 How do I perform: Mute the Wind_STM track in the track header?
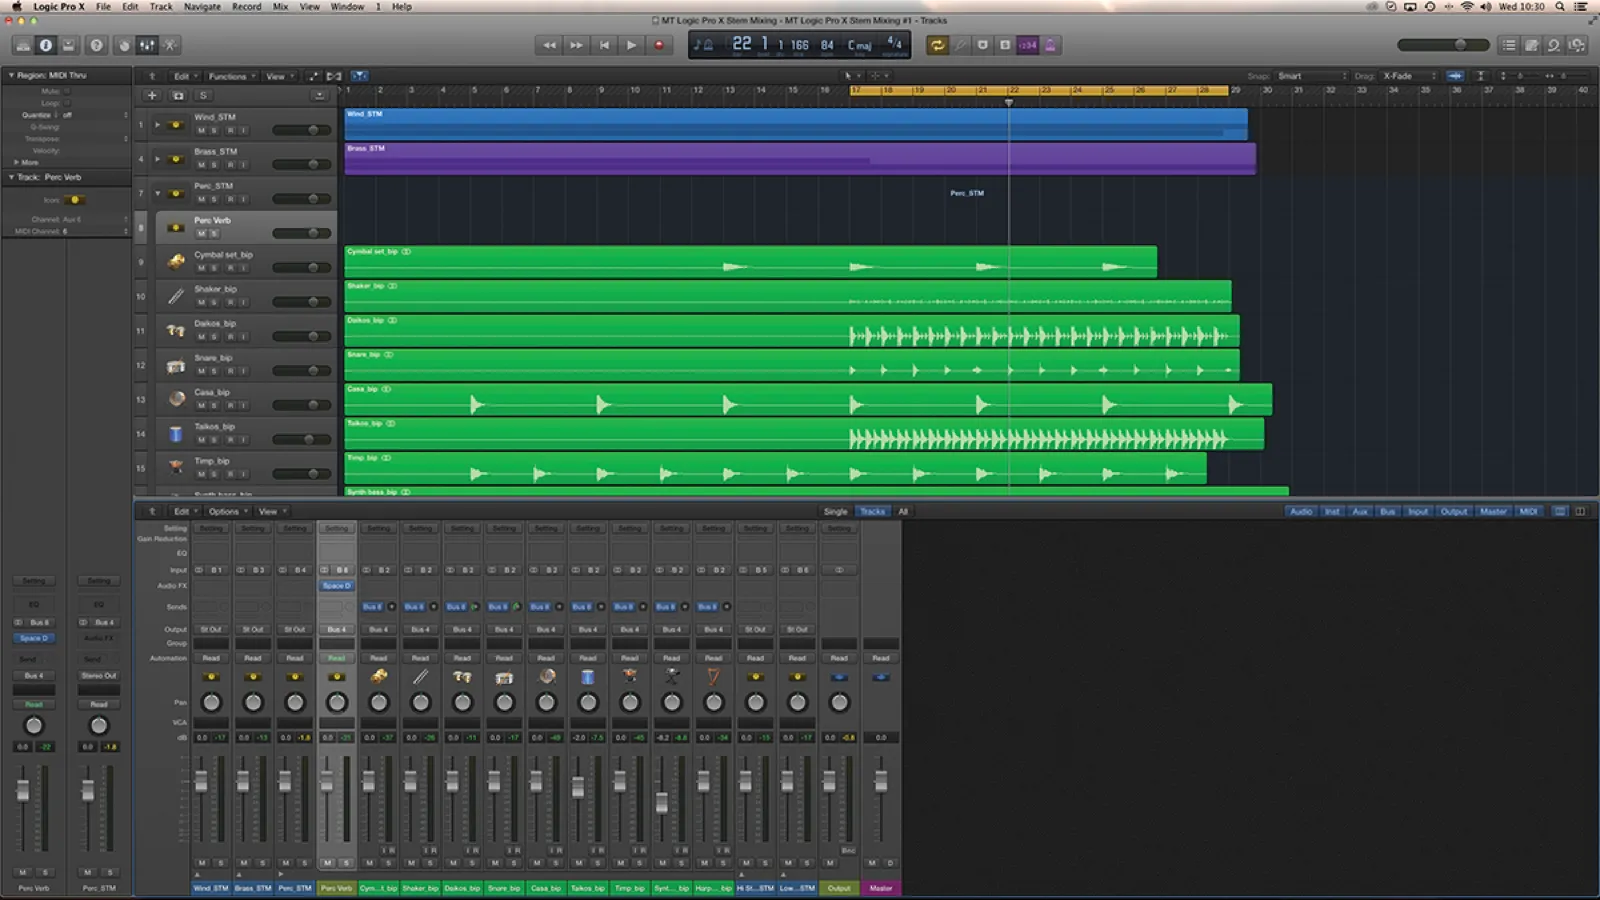201,131
